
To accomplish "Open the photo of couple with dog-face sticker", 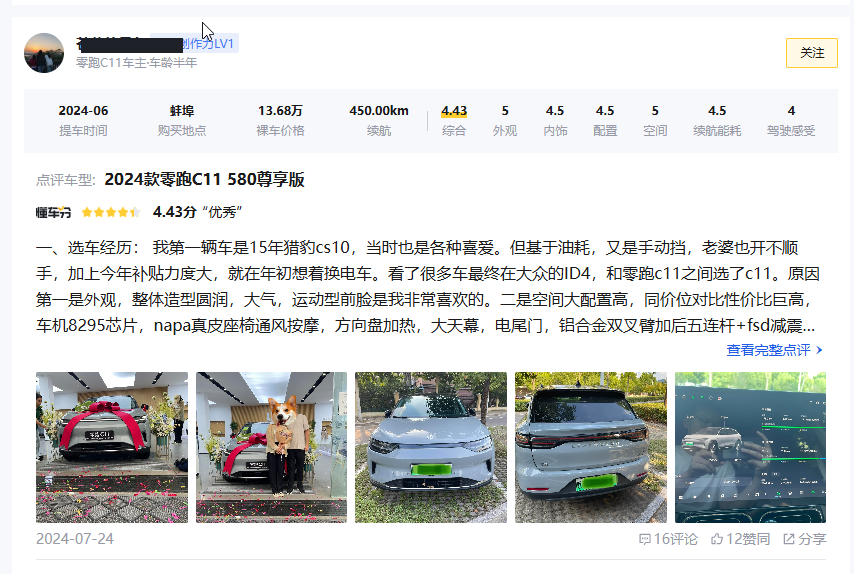I will pyautogui.click(x=271, y=447).
